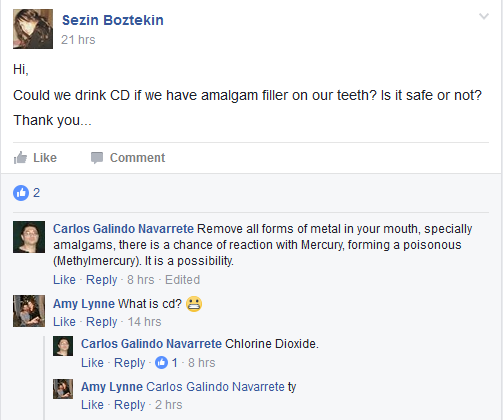Show edit history via Edited label
The height and width of the screenshot is (420, 503).
(182, 280)
